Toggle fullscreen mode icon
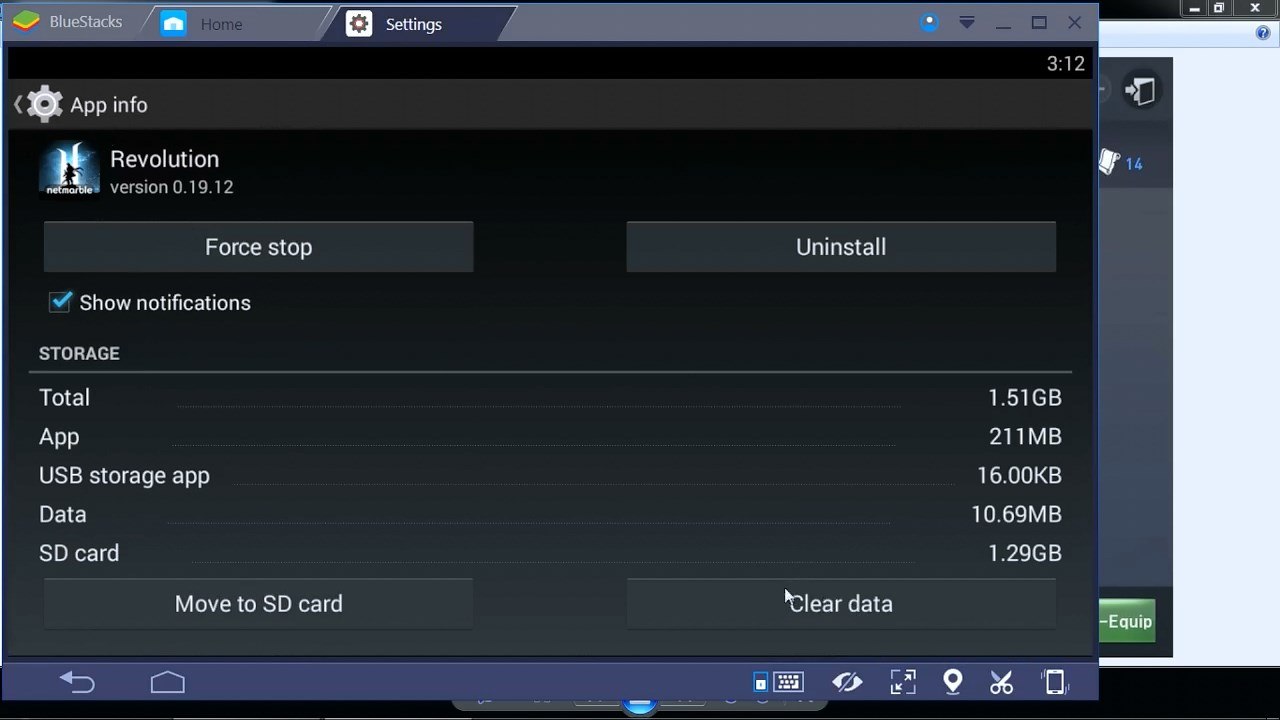Screen dimensions: 1280x720 point(903,682)
